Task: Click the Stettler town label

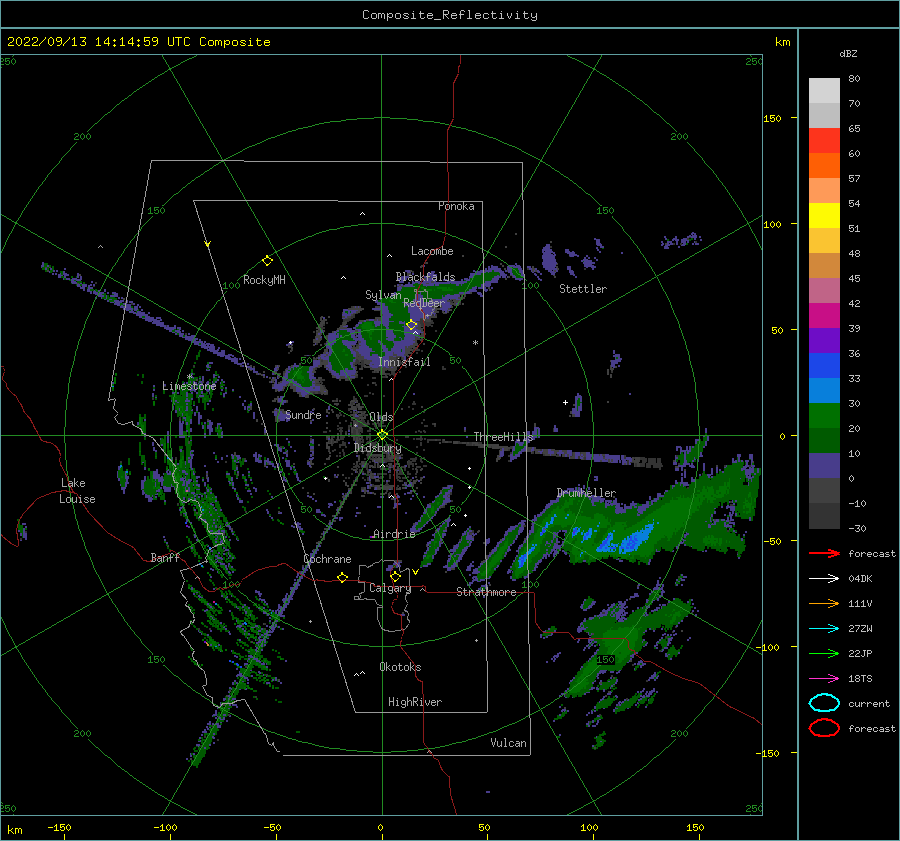Action: 583,289
